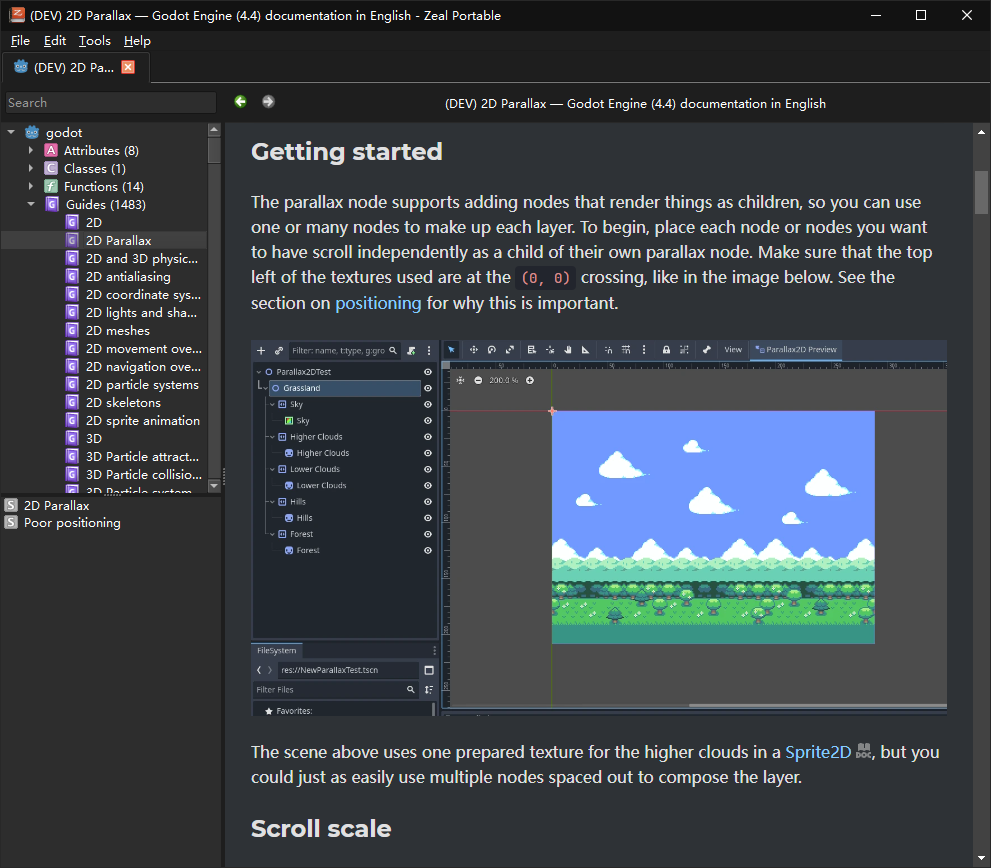Open the 2D particle systems guide
991x868 pixels.
pos(142,384)
